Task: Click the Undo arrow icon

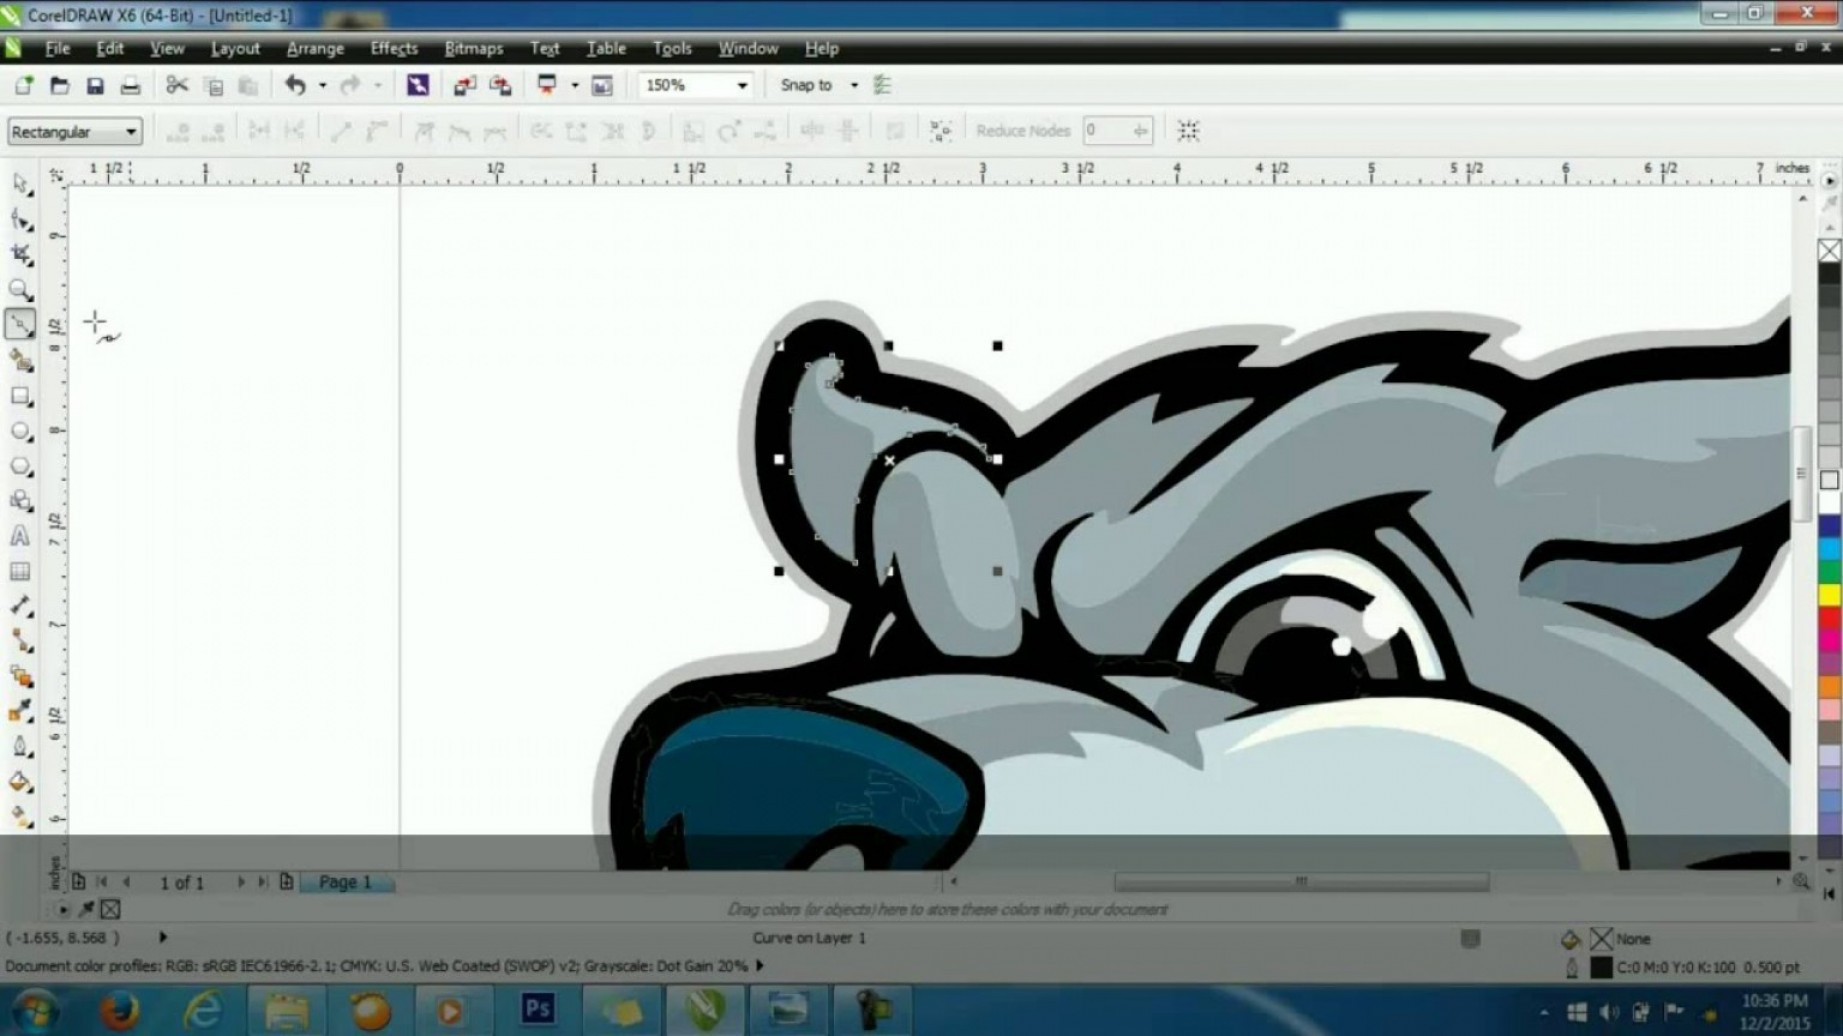Action: click(295, 86)
